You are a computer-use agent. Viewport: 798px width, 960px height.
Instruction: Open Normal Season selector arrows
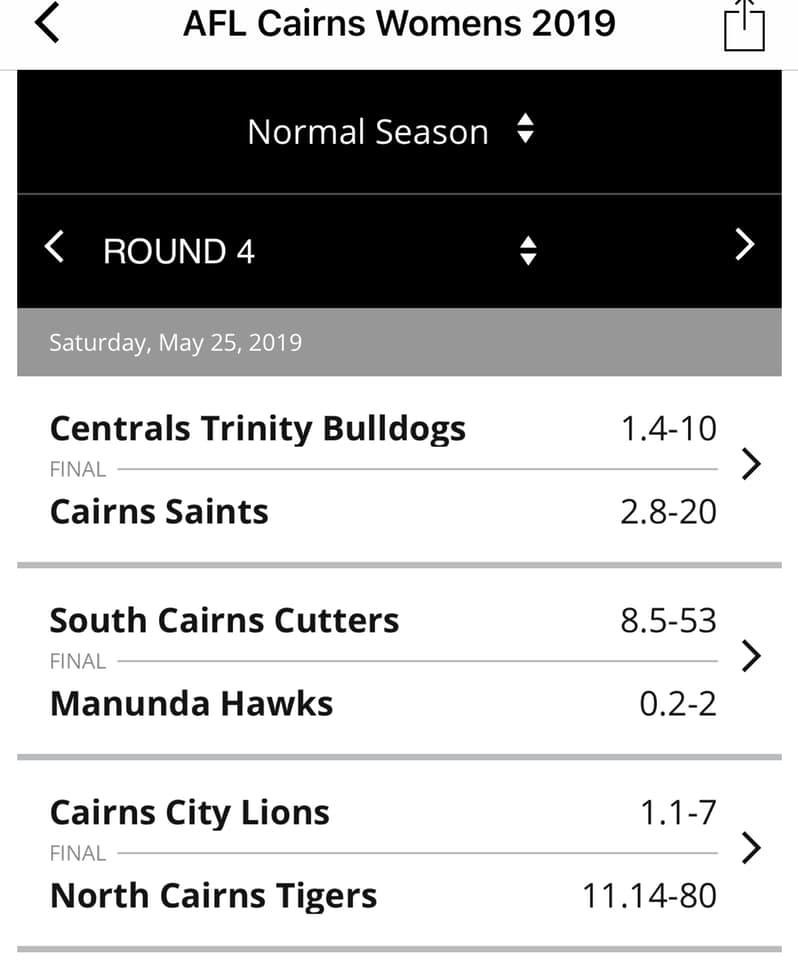pyautogui.click(x=525, y=129)
